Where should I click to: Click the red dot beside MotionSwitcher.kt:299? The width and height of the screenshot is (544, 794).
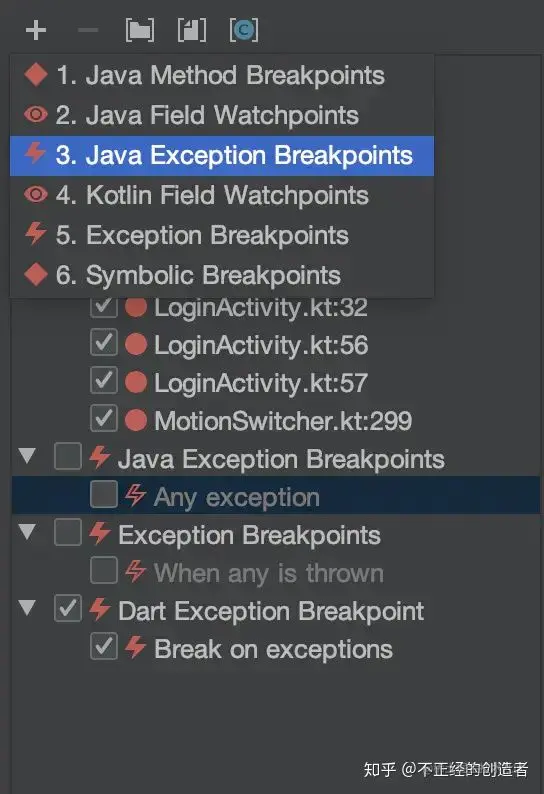click(x=136, y=420)
